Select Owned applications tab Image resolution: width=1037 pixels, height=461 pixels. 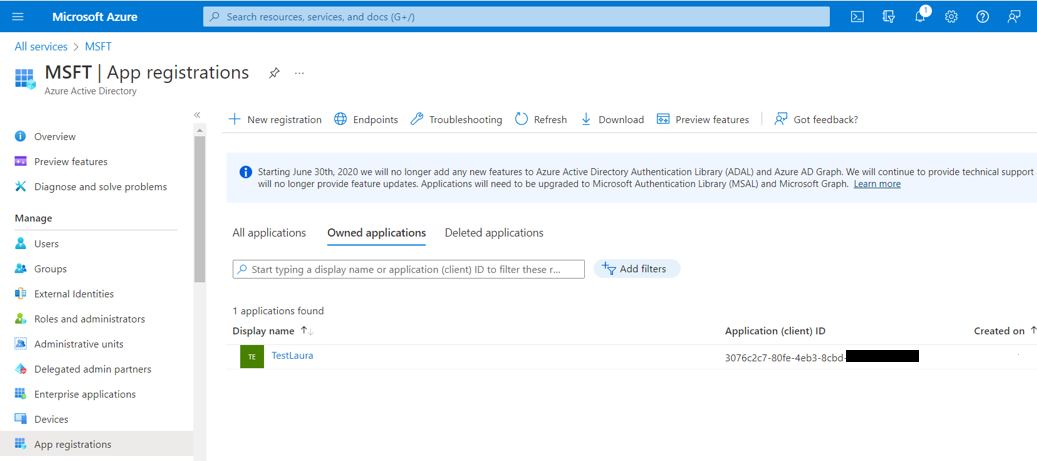[x=376, y=233]
